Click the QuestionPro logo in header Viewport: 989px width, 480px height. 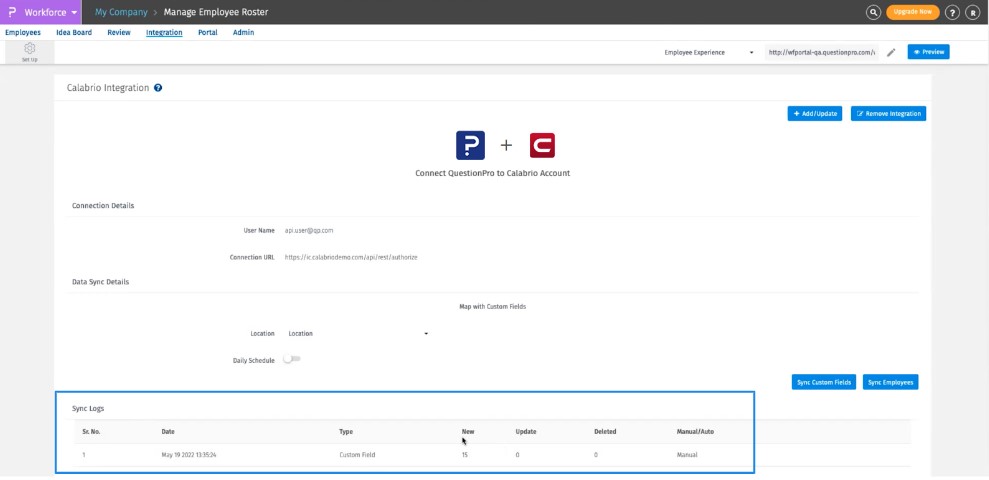pos(12,12)
